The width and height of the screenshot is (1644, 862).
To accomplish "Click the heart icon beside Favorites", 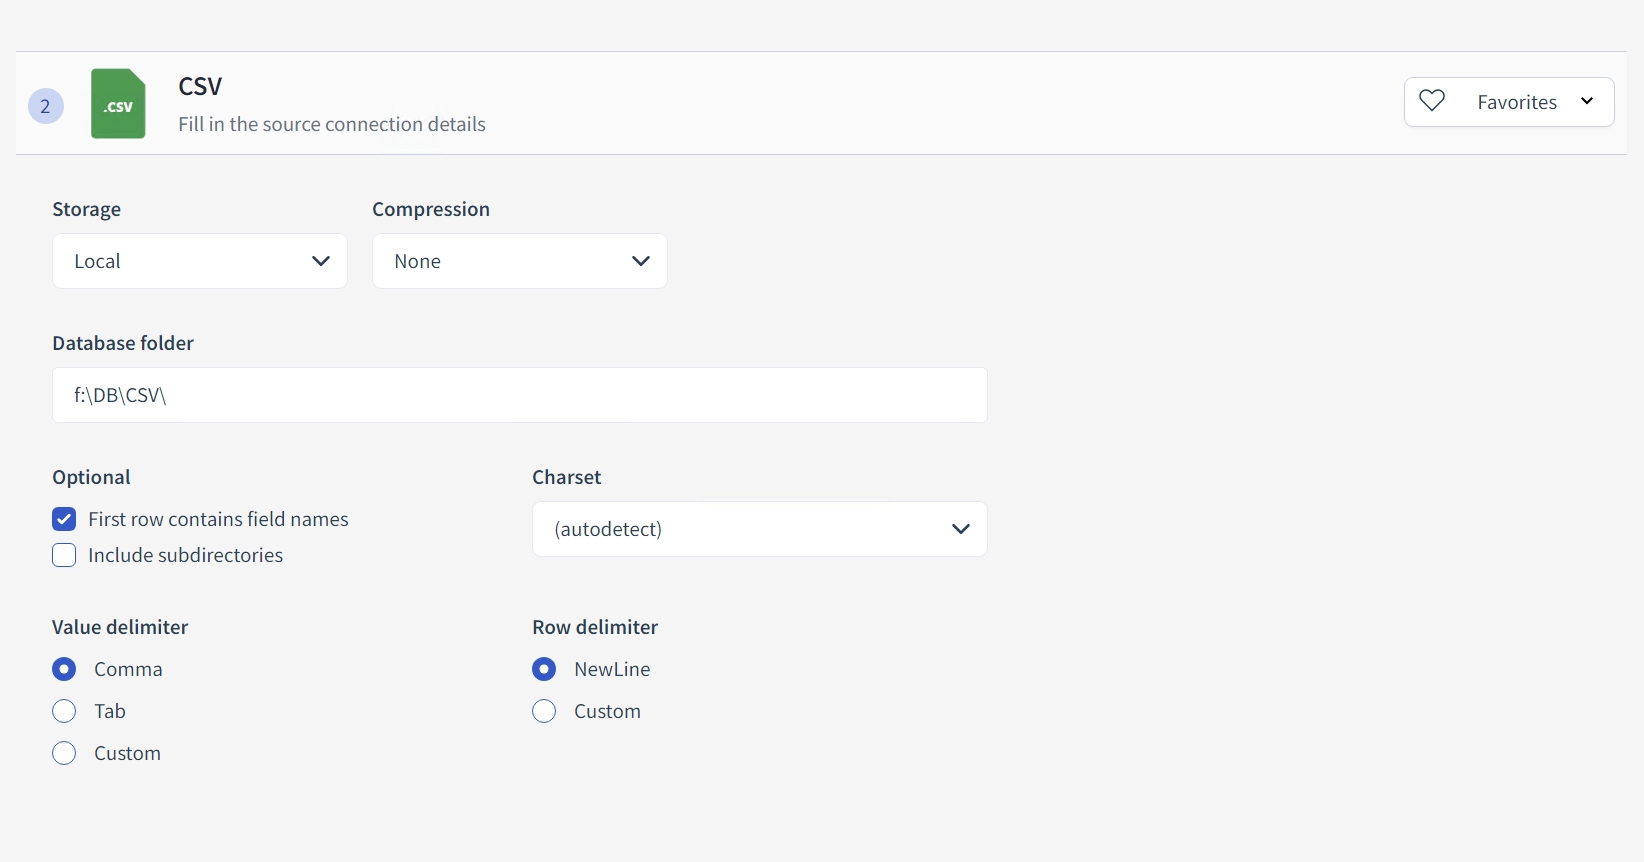I will (1432, 101).
